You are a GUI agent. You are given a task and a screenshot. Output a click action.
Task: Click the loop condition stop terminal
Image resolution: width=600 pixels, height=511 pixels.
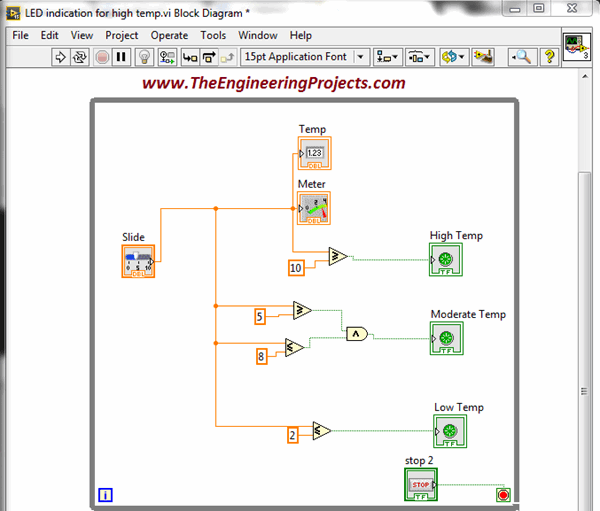pos(503,495)
